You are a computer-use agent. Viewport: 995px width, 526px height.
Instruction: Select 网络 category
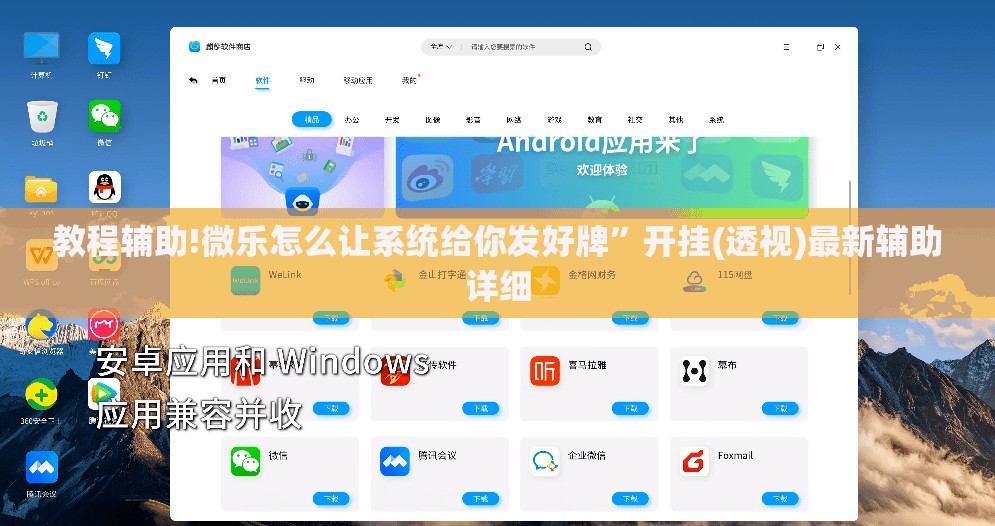click(513, 119)
